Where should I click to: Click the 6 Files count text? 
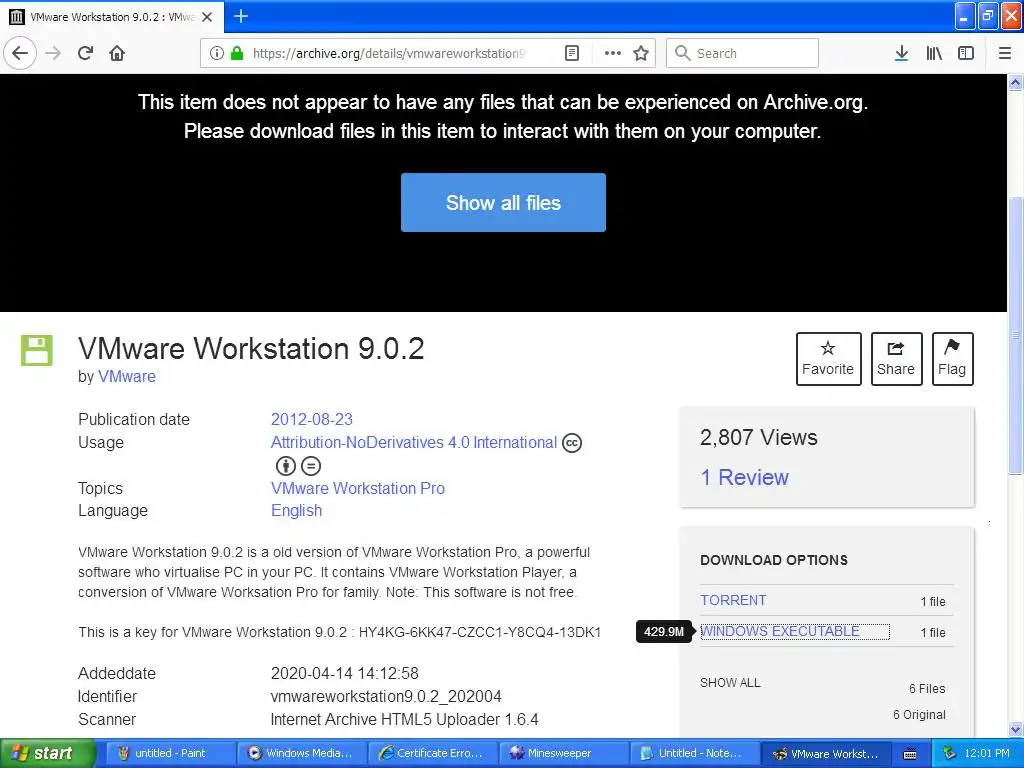click(927, 689)
